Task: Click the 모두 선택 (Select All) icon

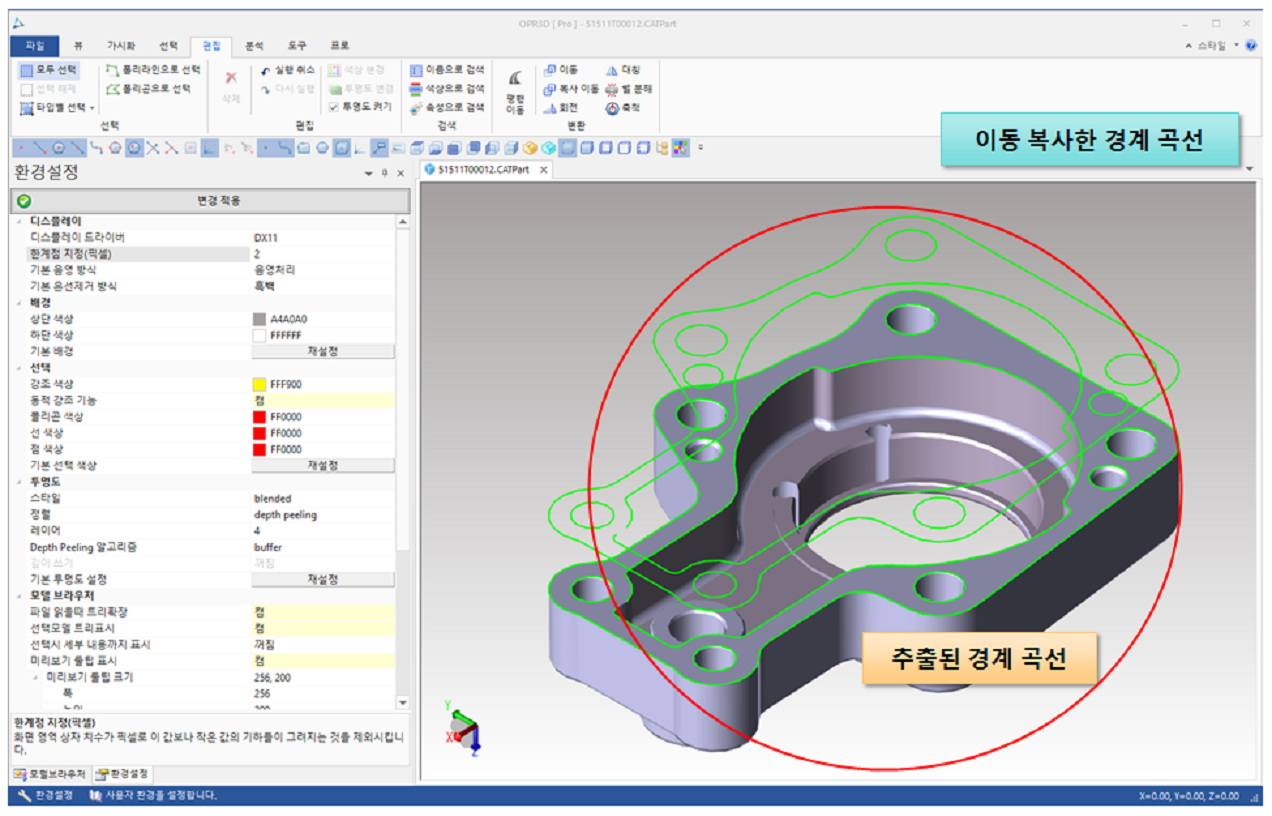Action: click(x=27, y=70)
